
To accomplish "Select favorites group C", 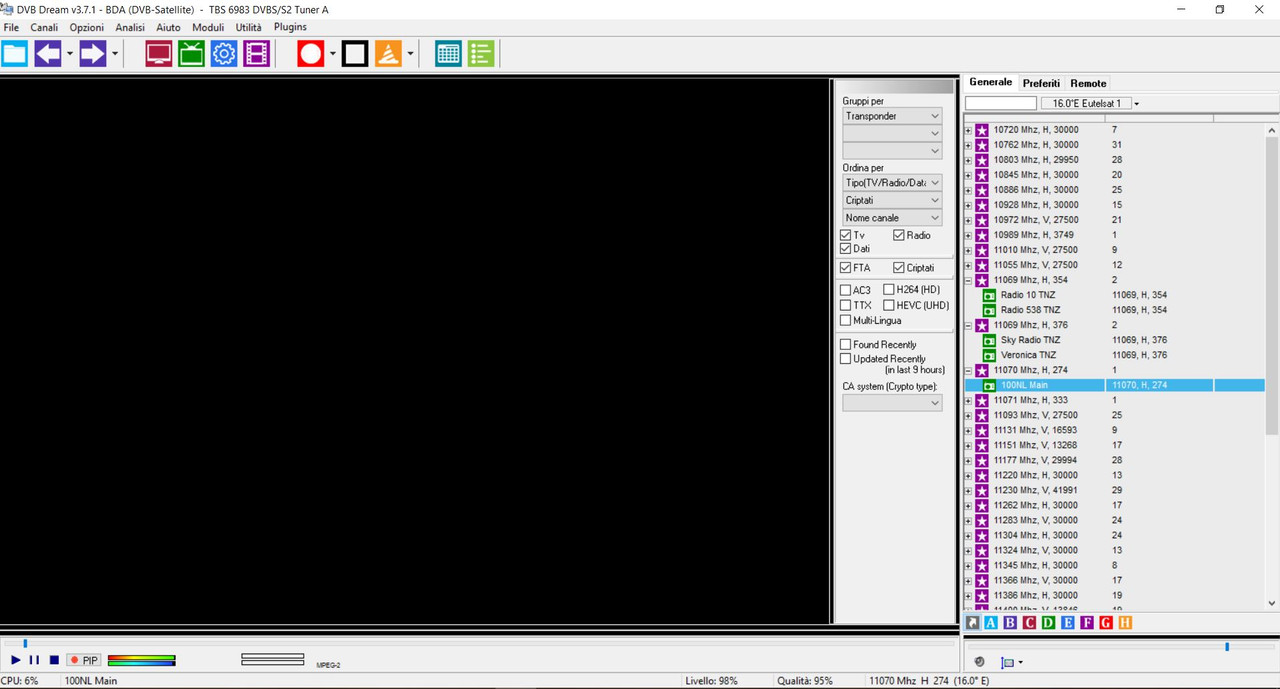I will (x=1029, y=623).
